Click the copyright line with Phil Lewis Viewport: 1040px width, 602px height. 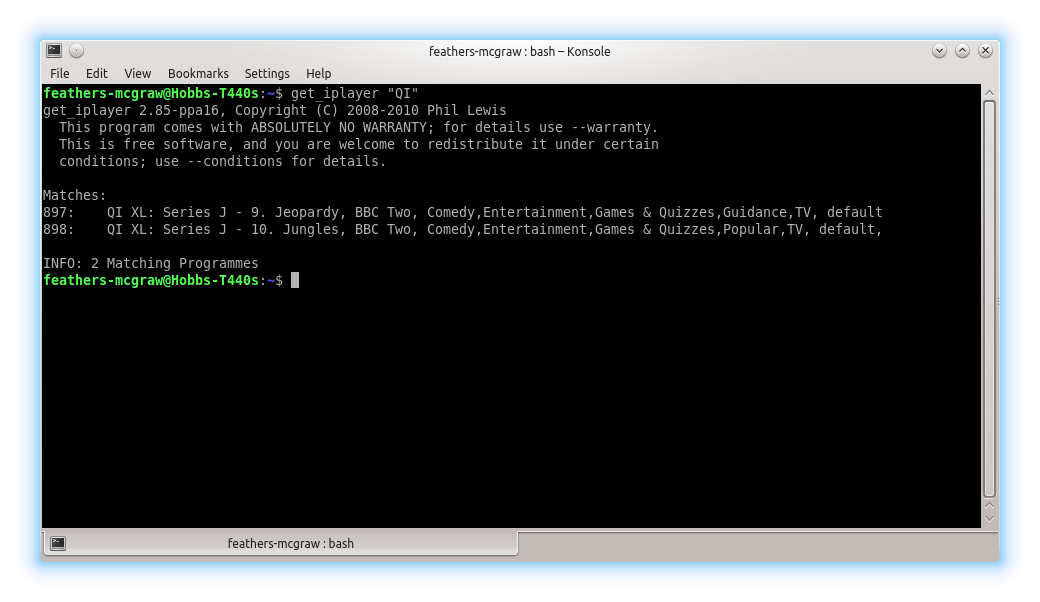[x=275, y=110]
